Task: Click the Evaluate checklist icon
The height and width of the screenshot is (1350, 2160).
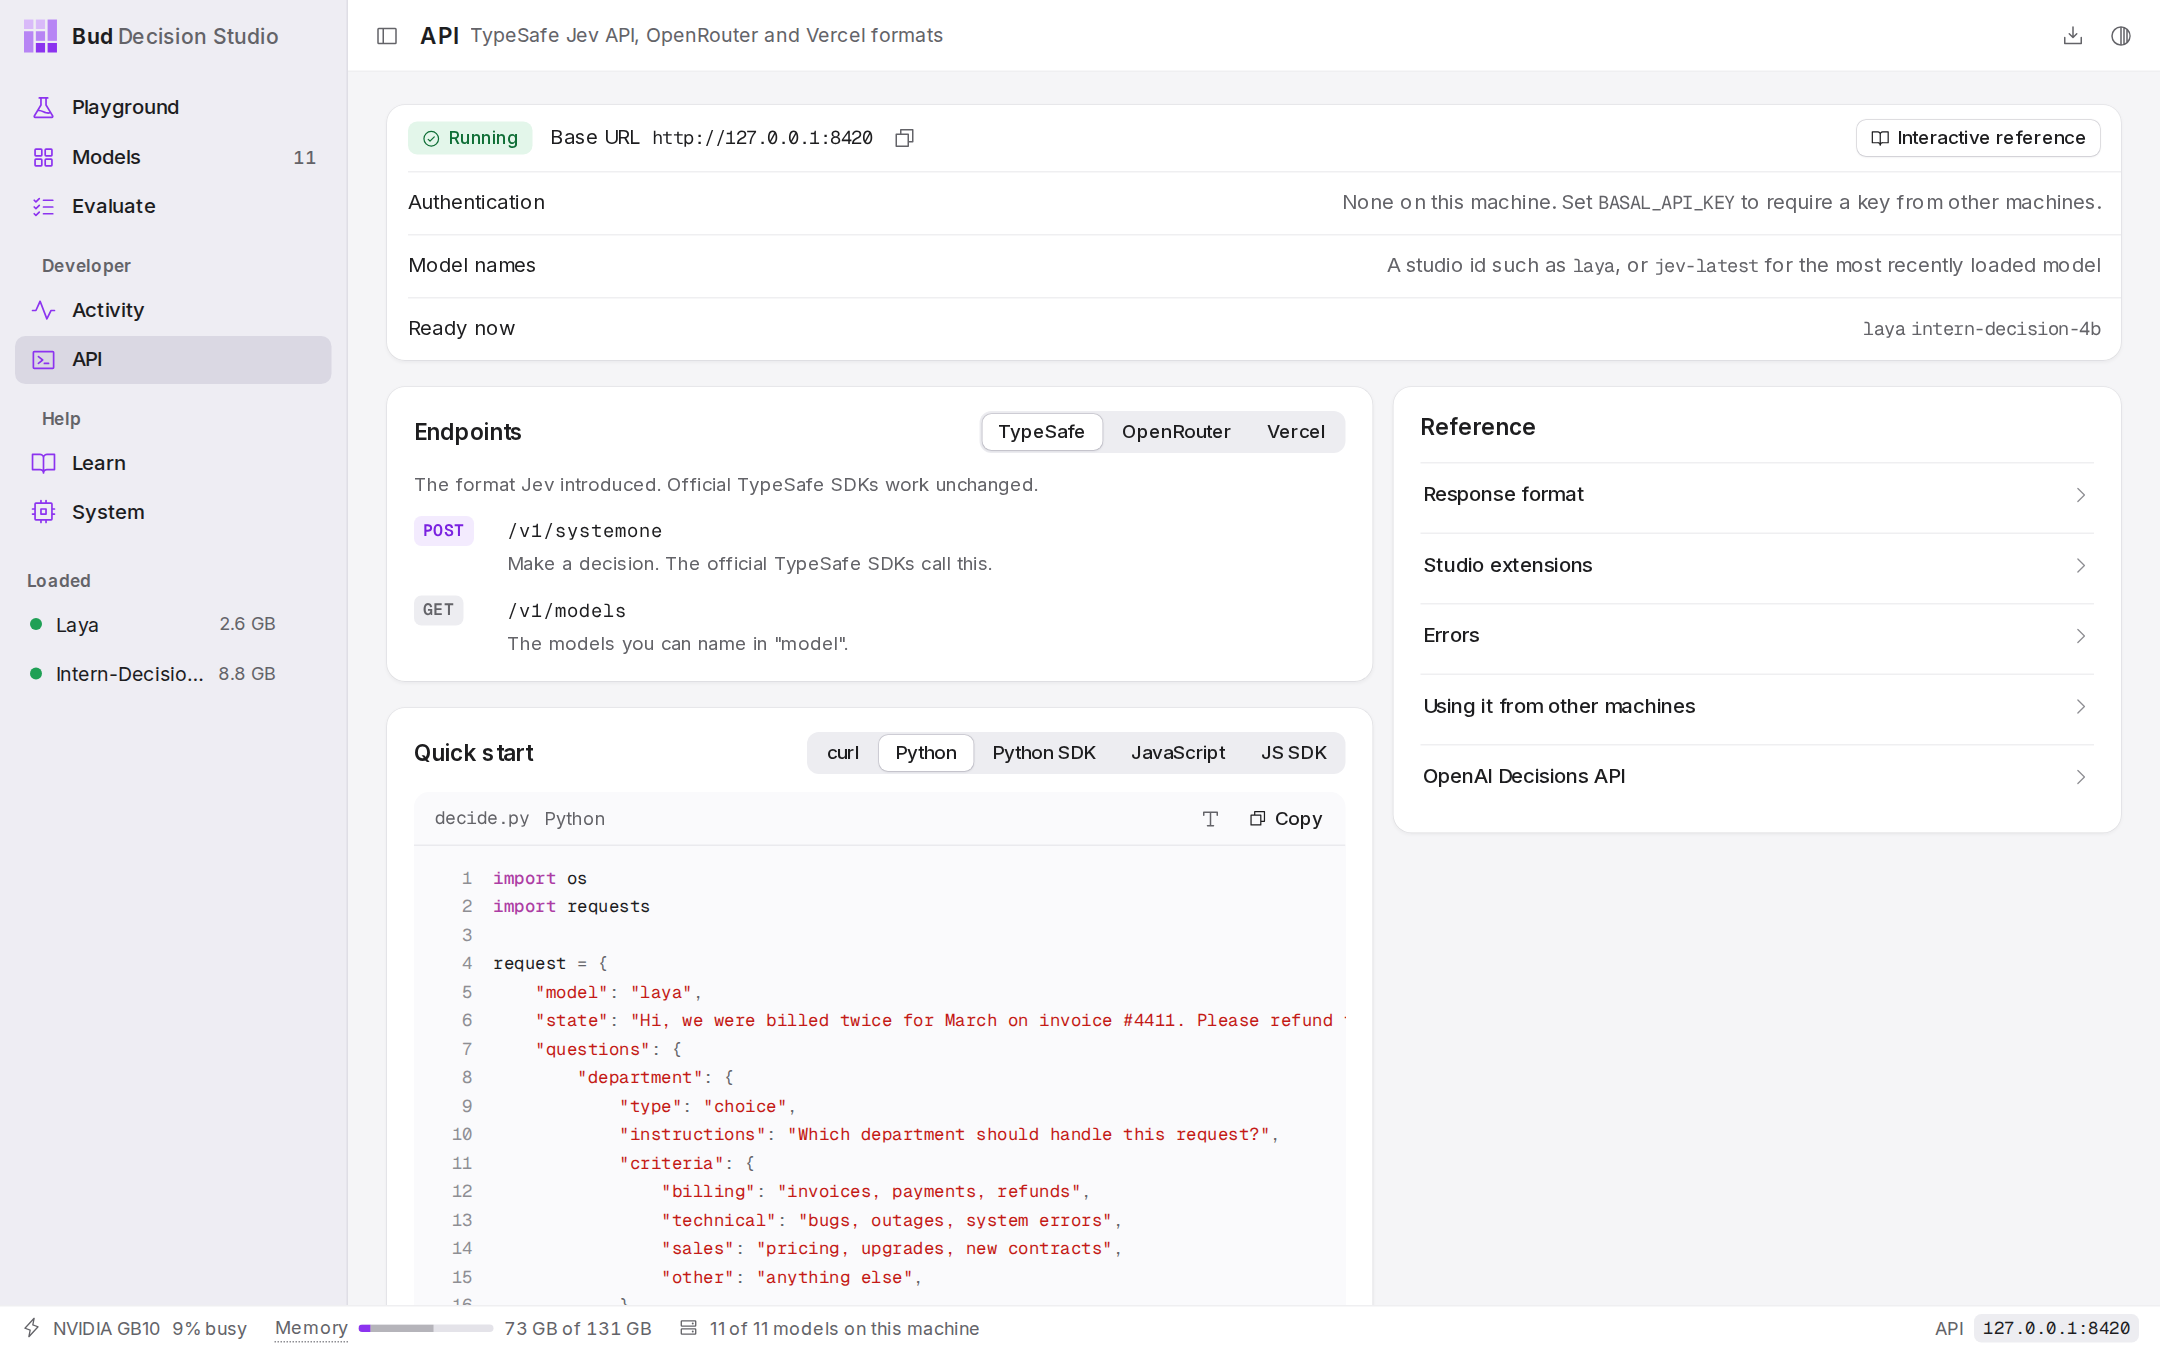Action: pyautogui.click(x=43, y=206)
